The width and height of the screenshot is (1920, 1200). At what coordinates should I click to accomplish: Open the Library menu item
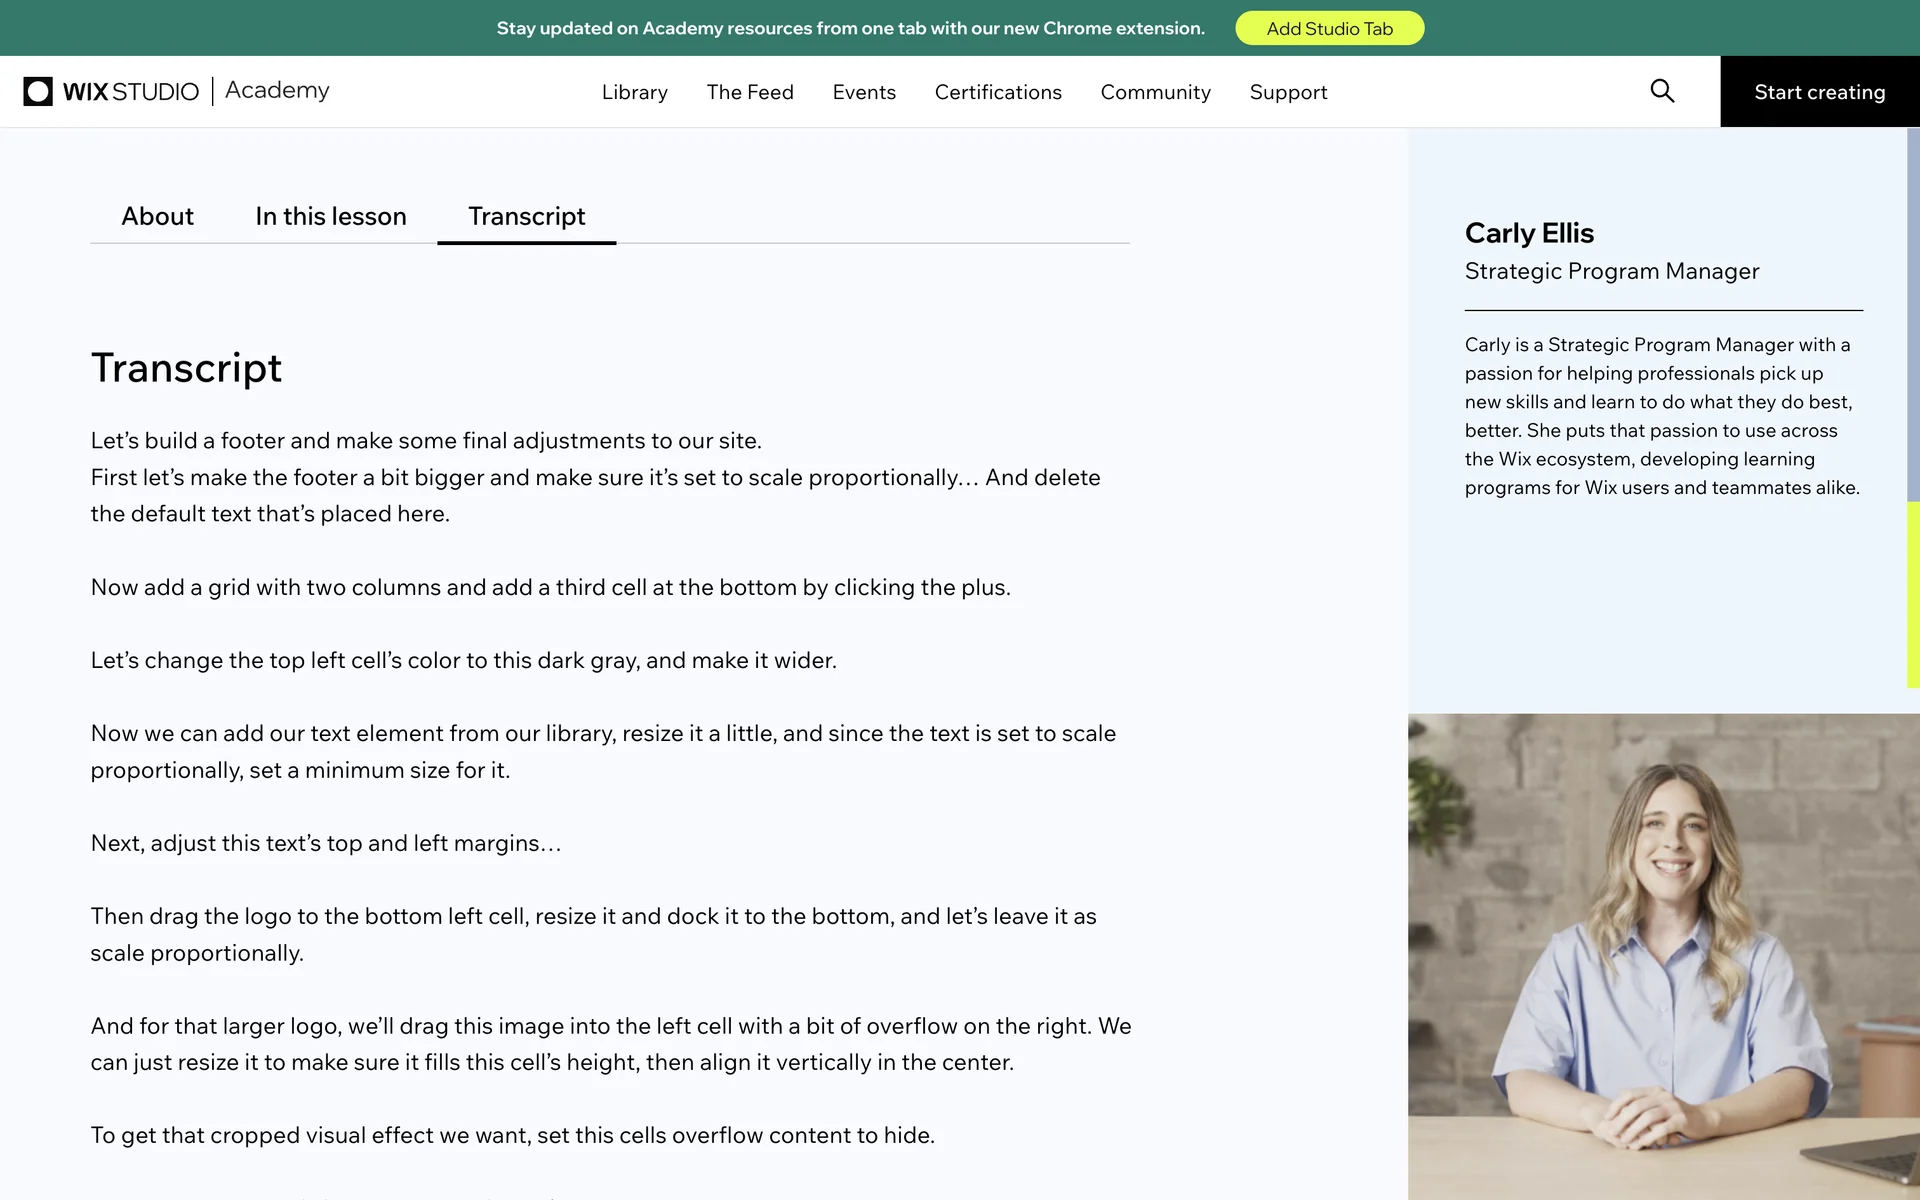pyautogui.click(x=634, y=92)
